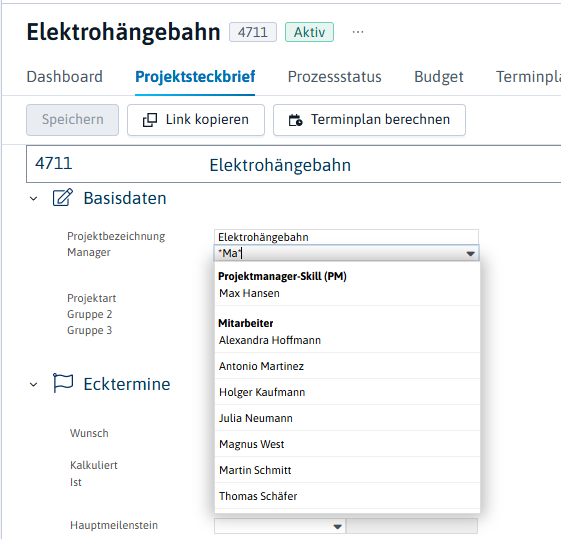Focus the Projektbezeichnung input field
Image resolution: width=561 pixels, height=539 pixels.
pos(346,237)
